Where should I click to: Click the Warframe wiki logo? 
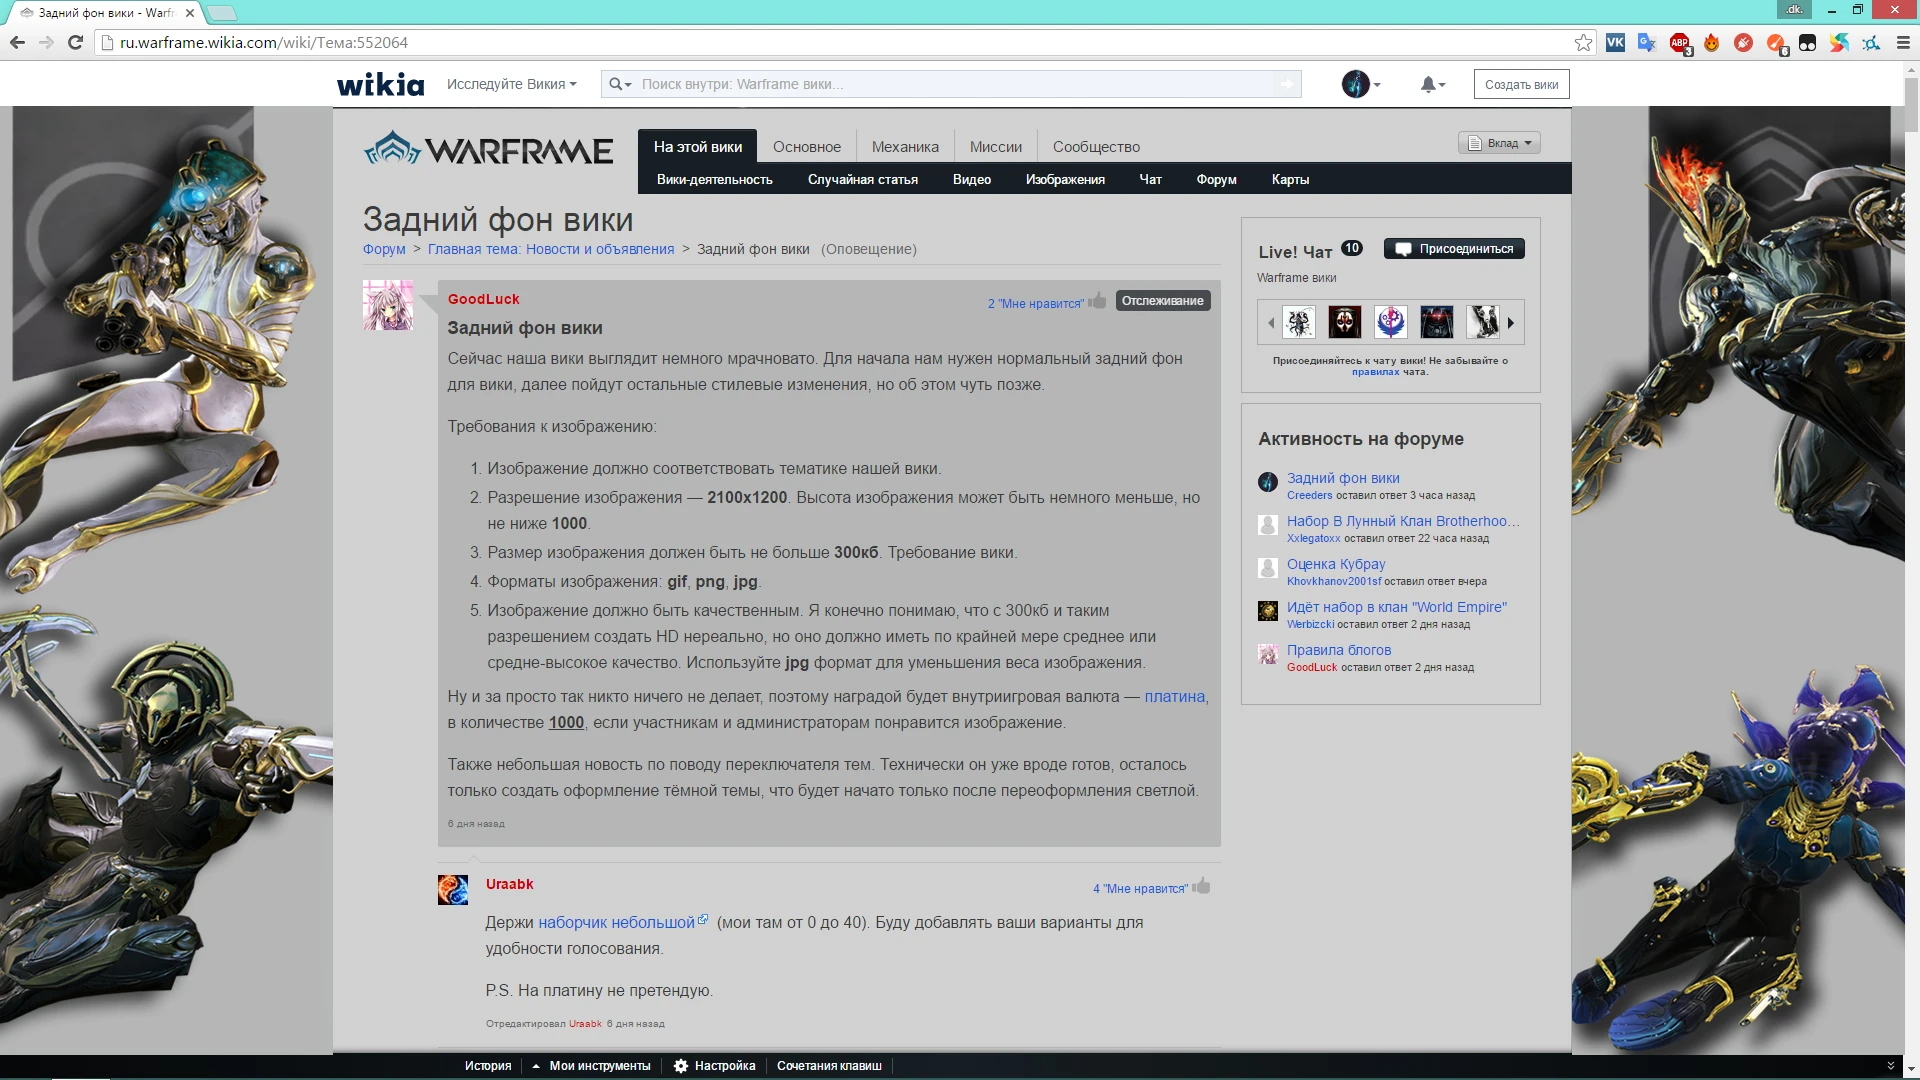point(489,150)
